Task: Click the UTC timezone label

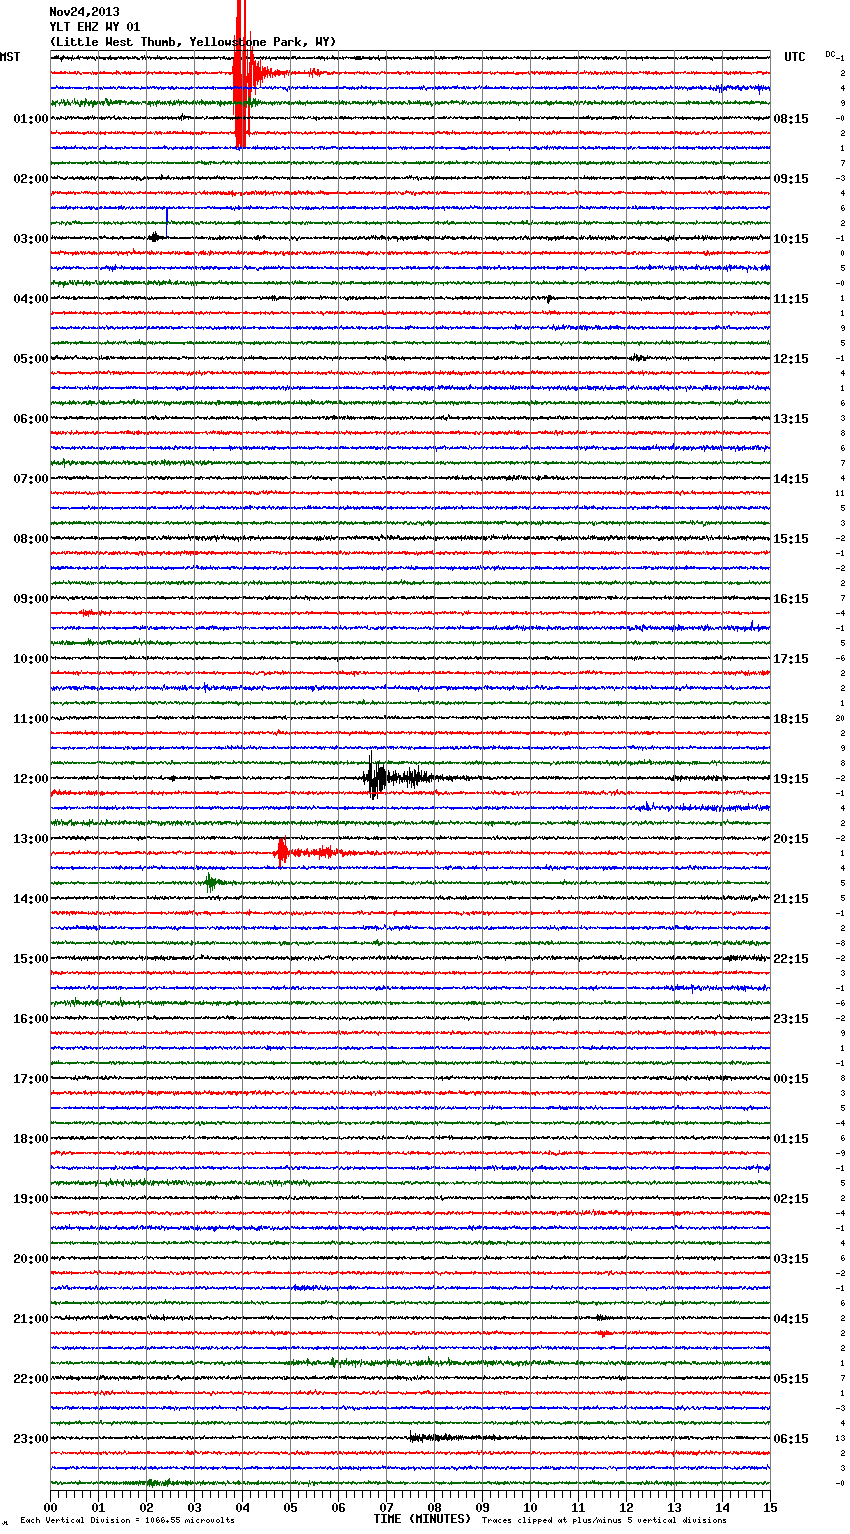Action: pos(795,57)
